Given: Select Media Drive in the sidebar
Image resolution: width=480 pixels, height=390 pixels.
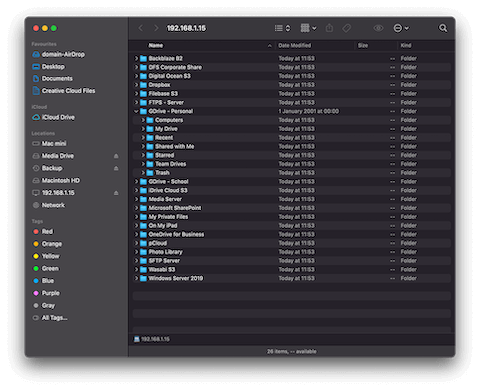Looking at the screenshot, I should coord(53,156).
